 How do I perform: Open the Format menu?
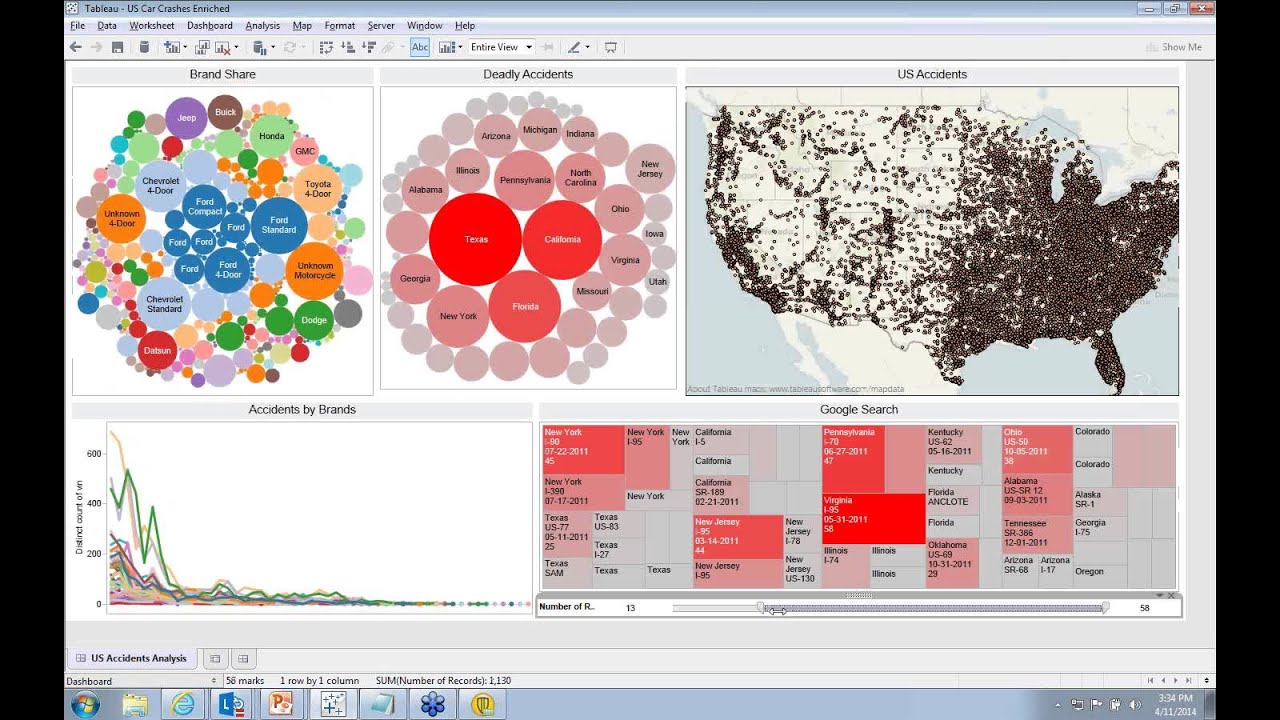340,25
